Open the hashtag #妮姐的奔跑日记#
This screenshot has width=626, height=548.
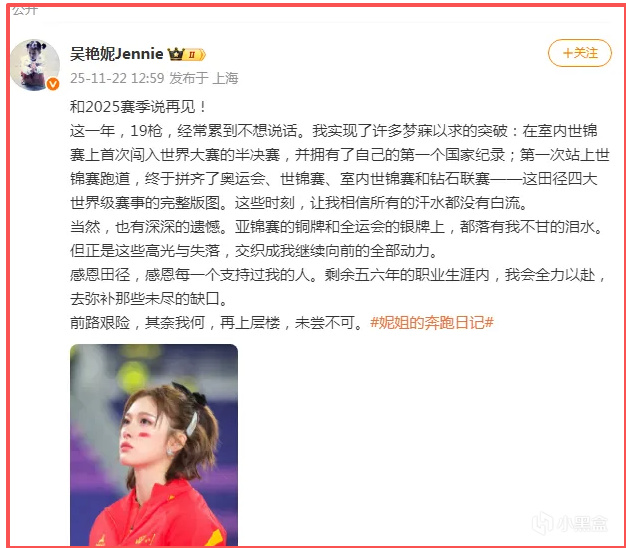pos(432,322)
